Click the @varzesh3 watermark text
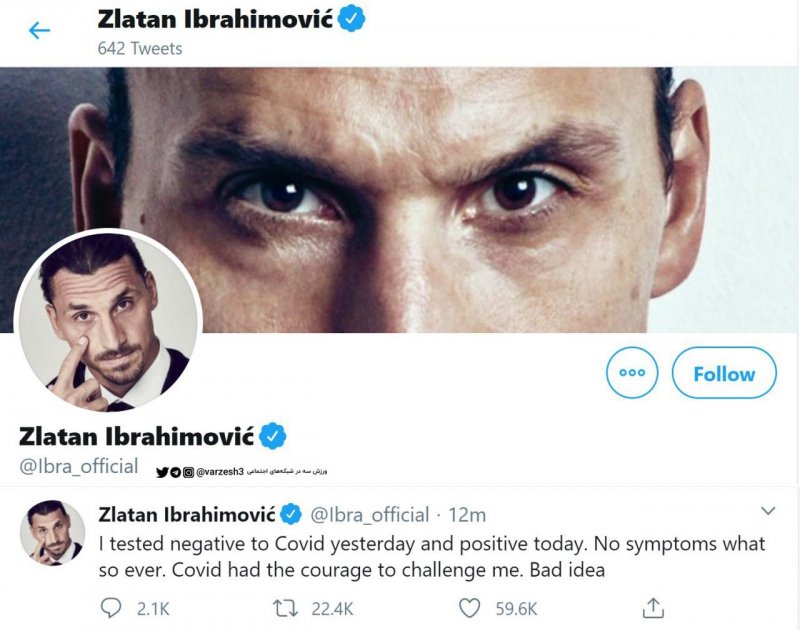 tap(219, 471)
